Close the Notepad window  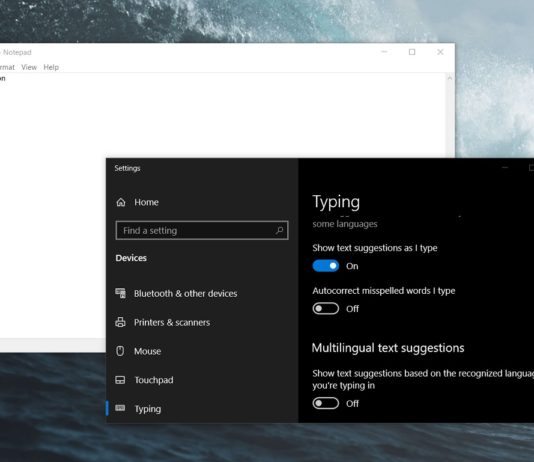tap(440, 52)
